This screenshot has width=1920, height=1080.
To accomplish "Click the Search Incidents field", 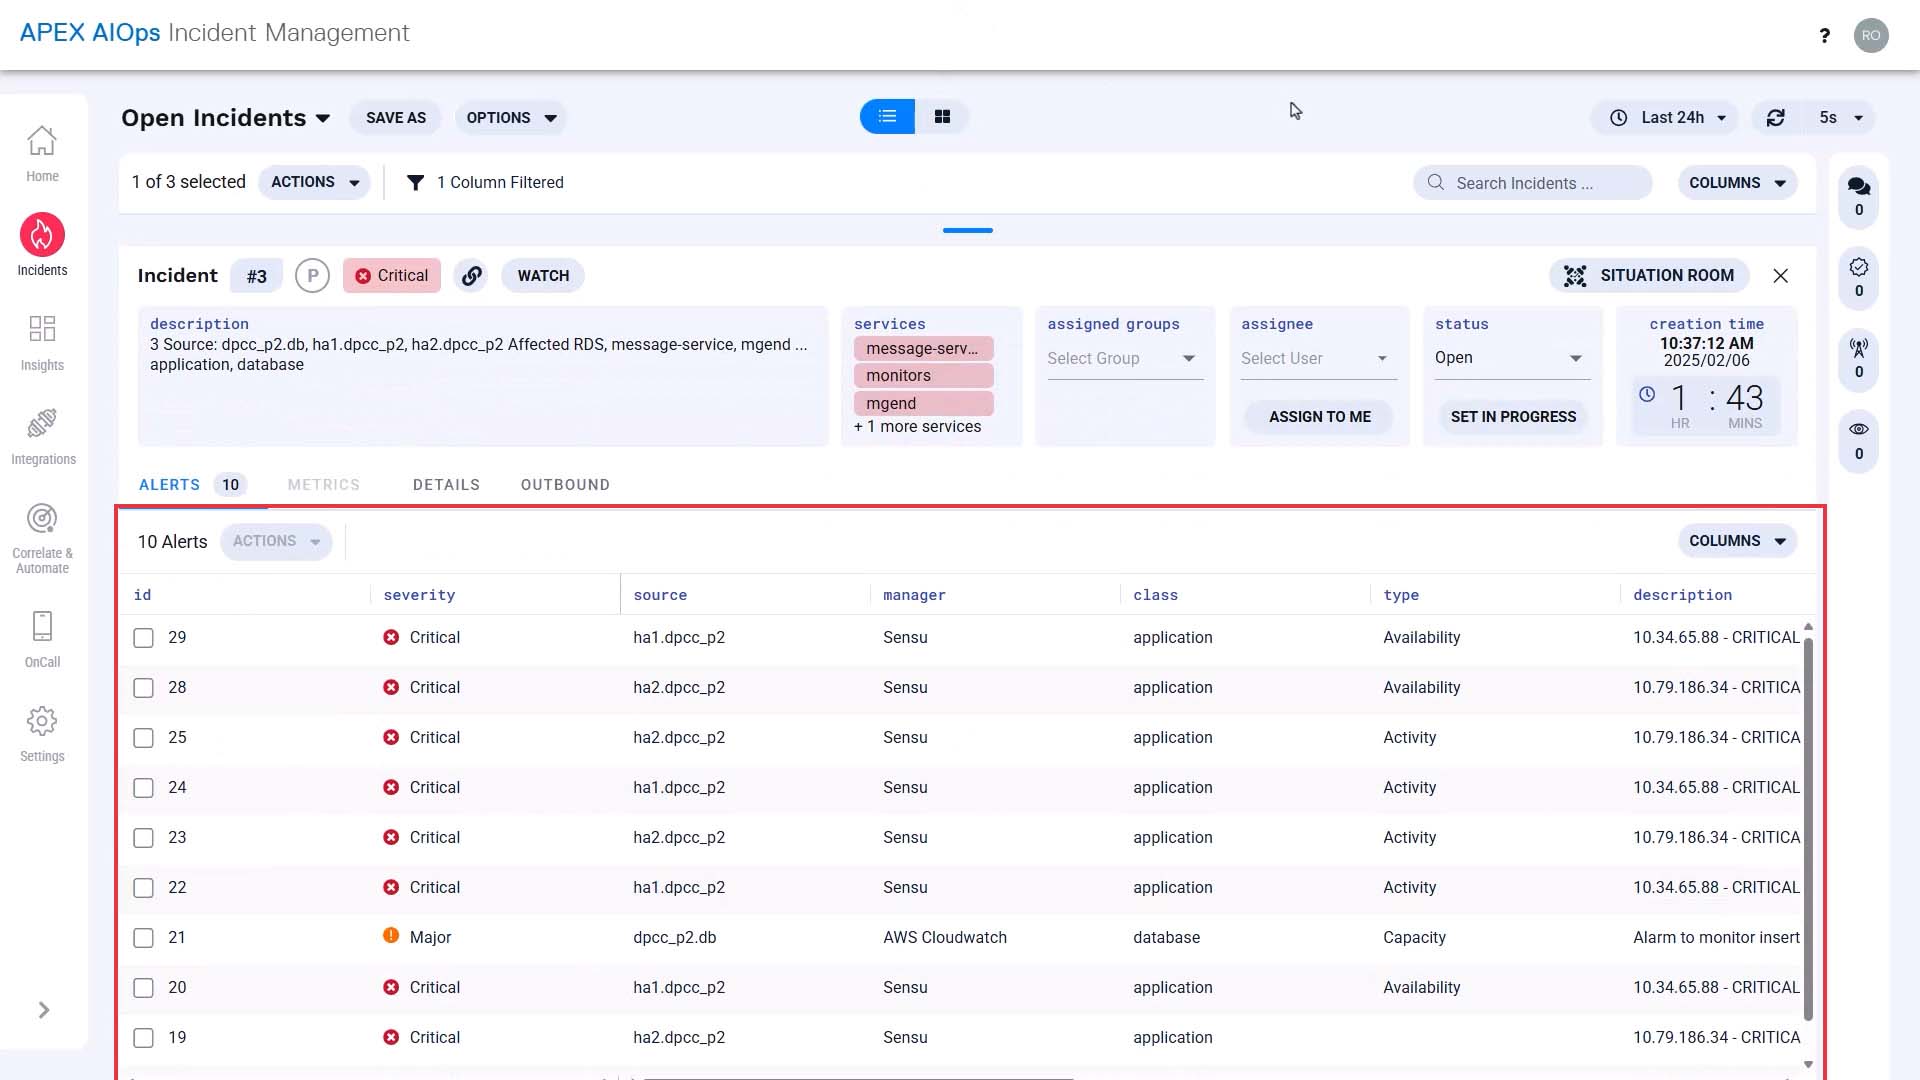I will [x=1532, y=183].
